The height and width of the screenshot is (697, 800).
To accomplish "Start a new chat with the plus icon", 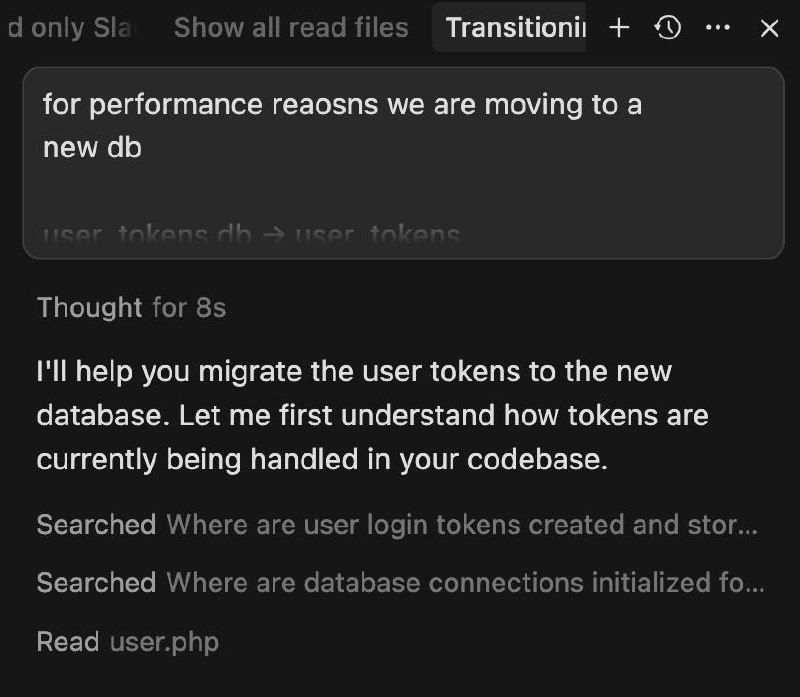I will click(x=619, y=28).
